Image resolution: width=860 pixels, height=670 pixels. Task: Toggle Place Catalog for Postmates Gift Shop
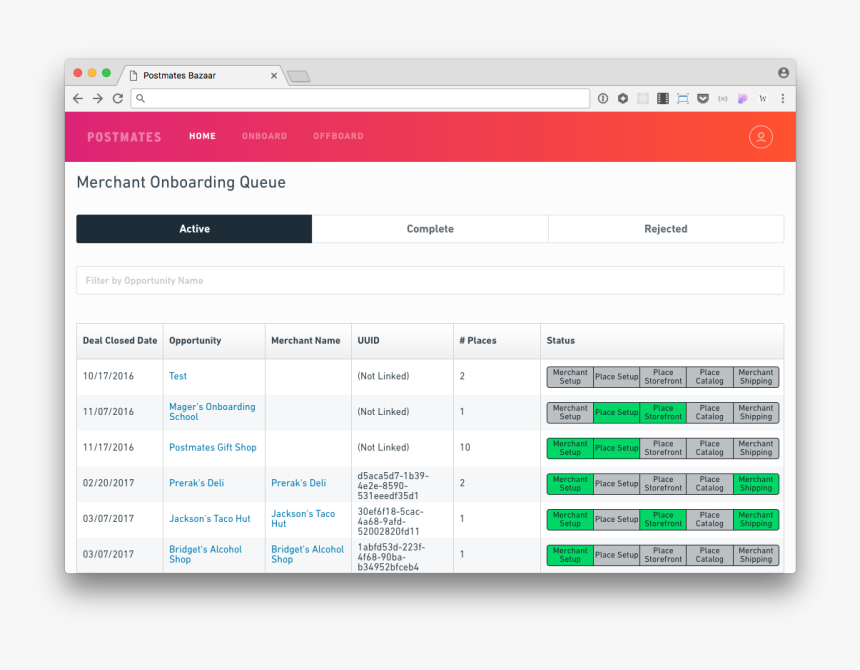[x=709, y=448]
